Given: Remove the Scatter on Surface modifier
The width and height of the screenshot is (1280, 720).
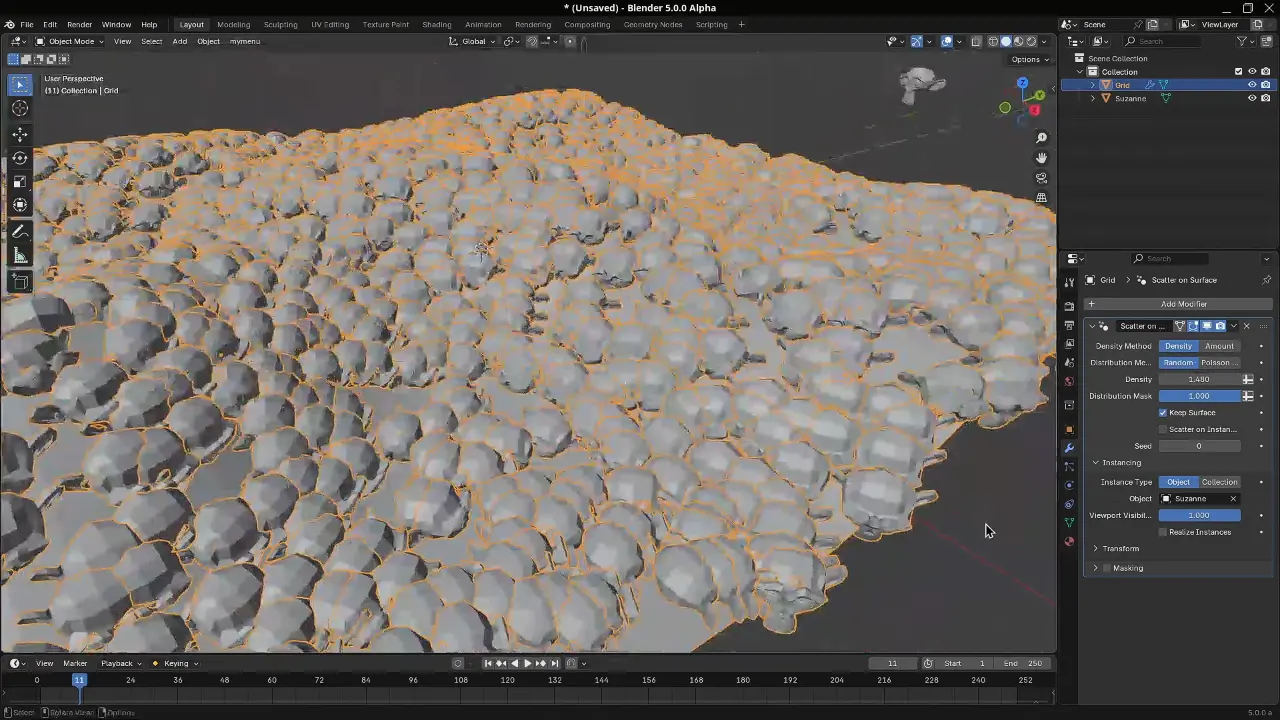Looking at the screenshot, I should (x=1246, y=326).
